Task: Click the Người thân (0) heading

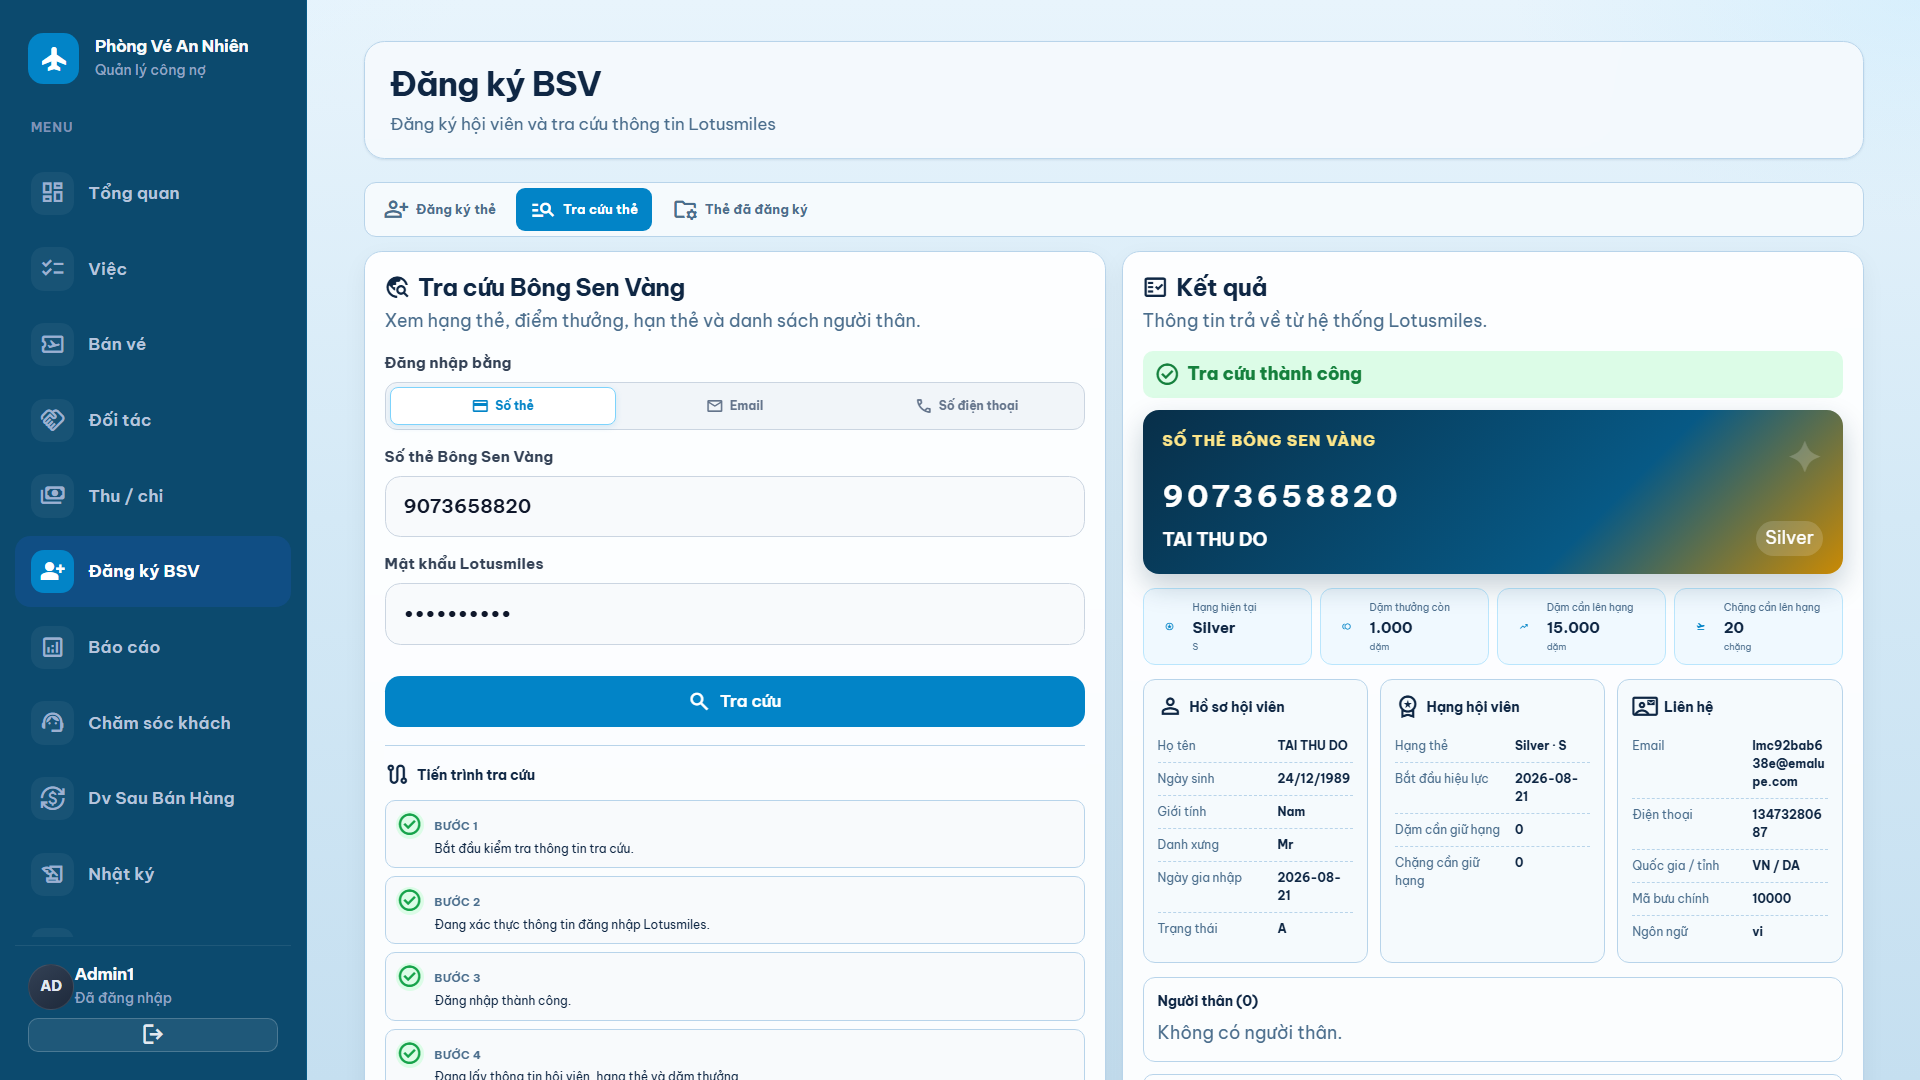Action: coord(1207,1001)
